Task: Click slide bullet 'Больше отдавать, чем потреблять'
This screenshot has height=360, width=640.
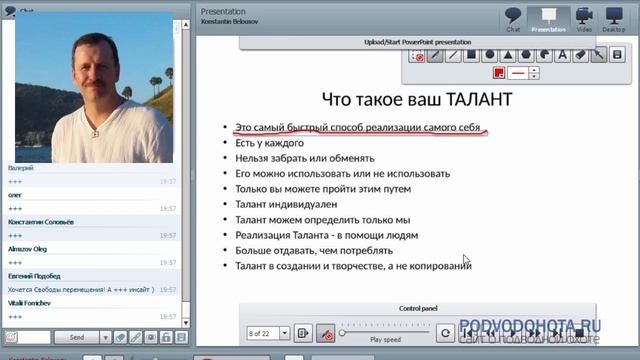Action: coord(314,250)
